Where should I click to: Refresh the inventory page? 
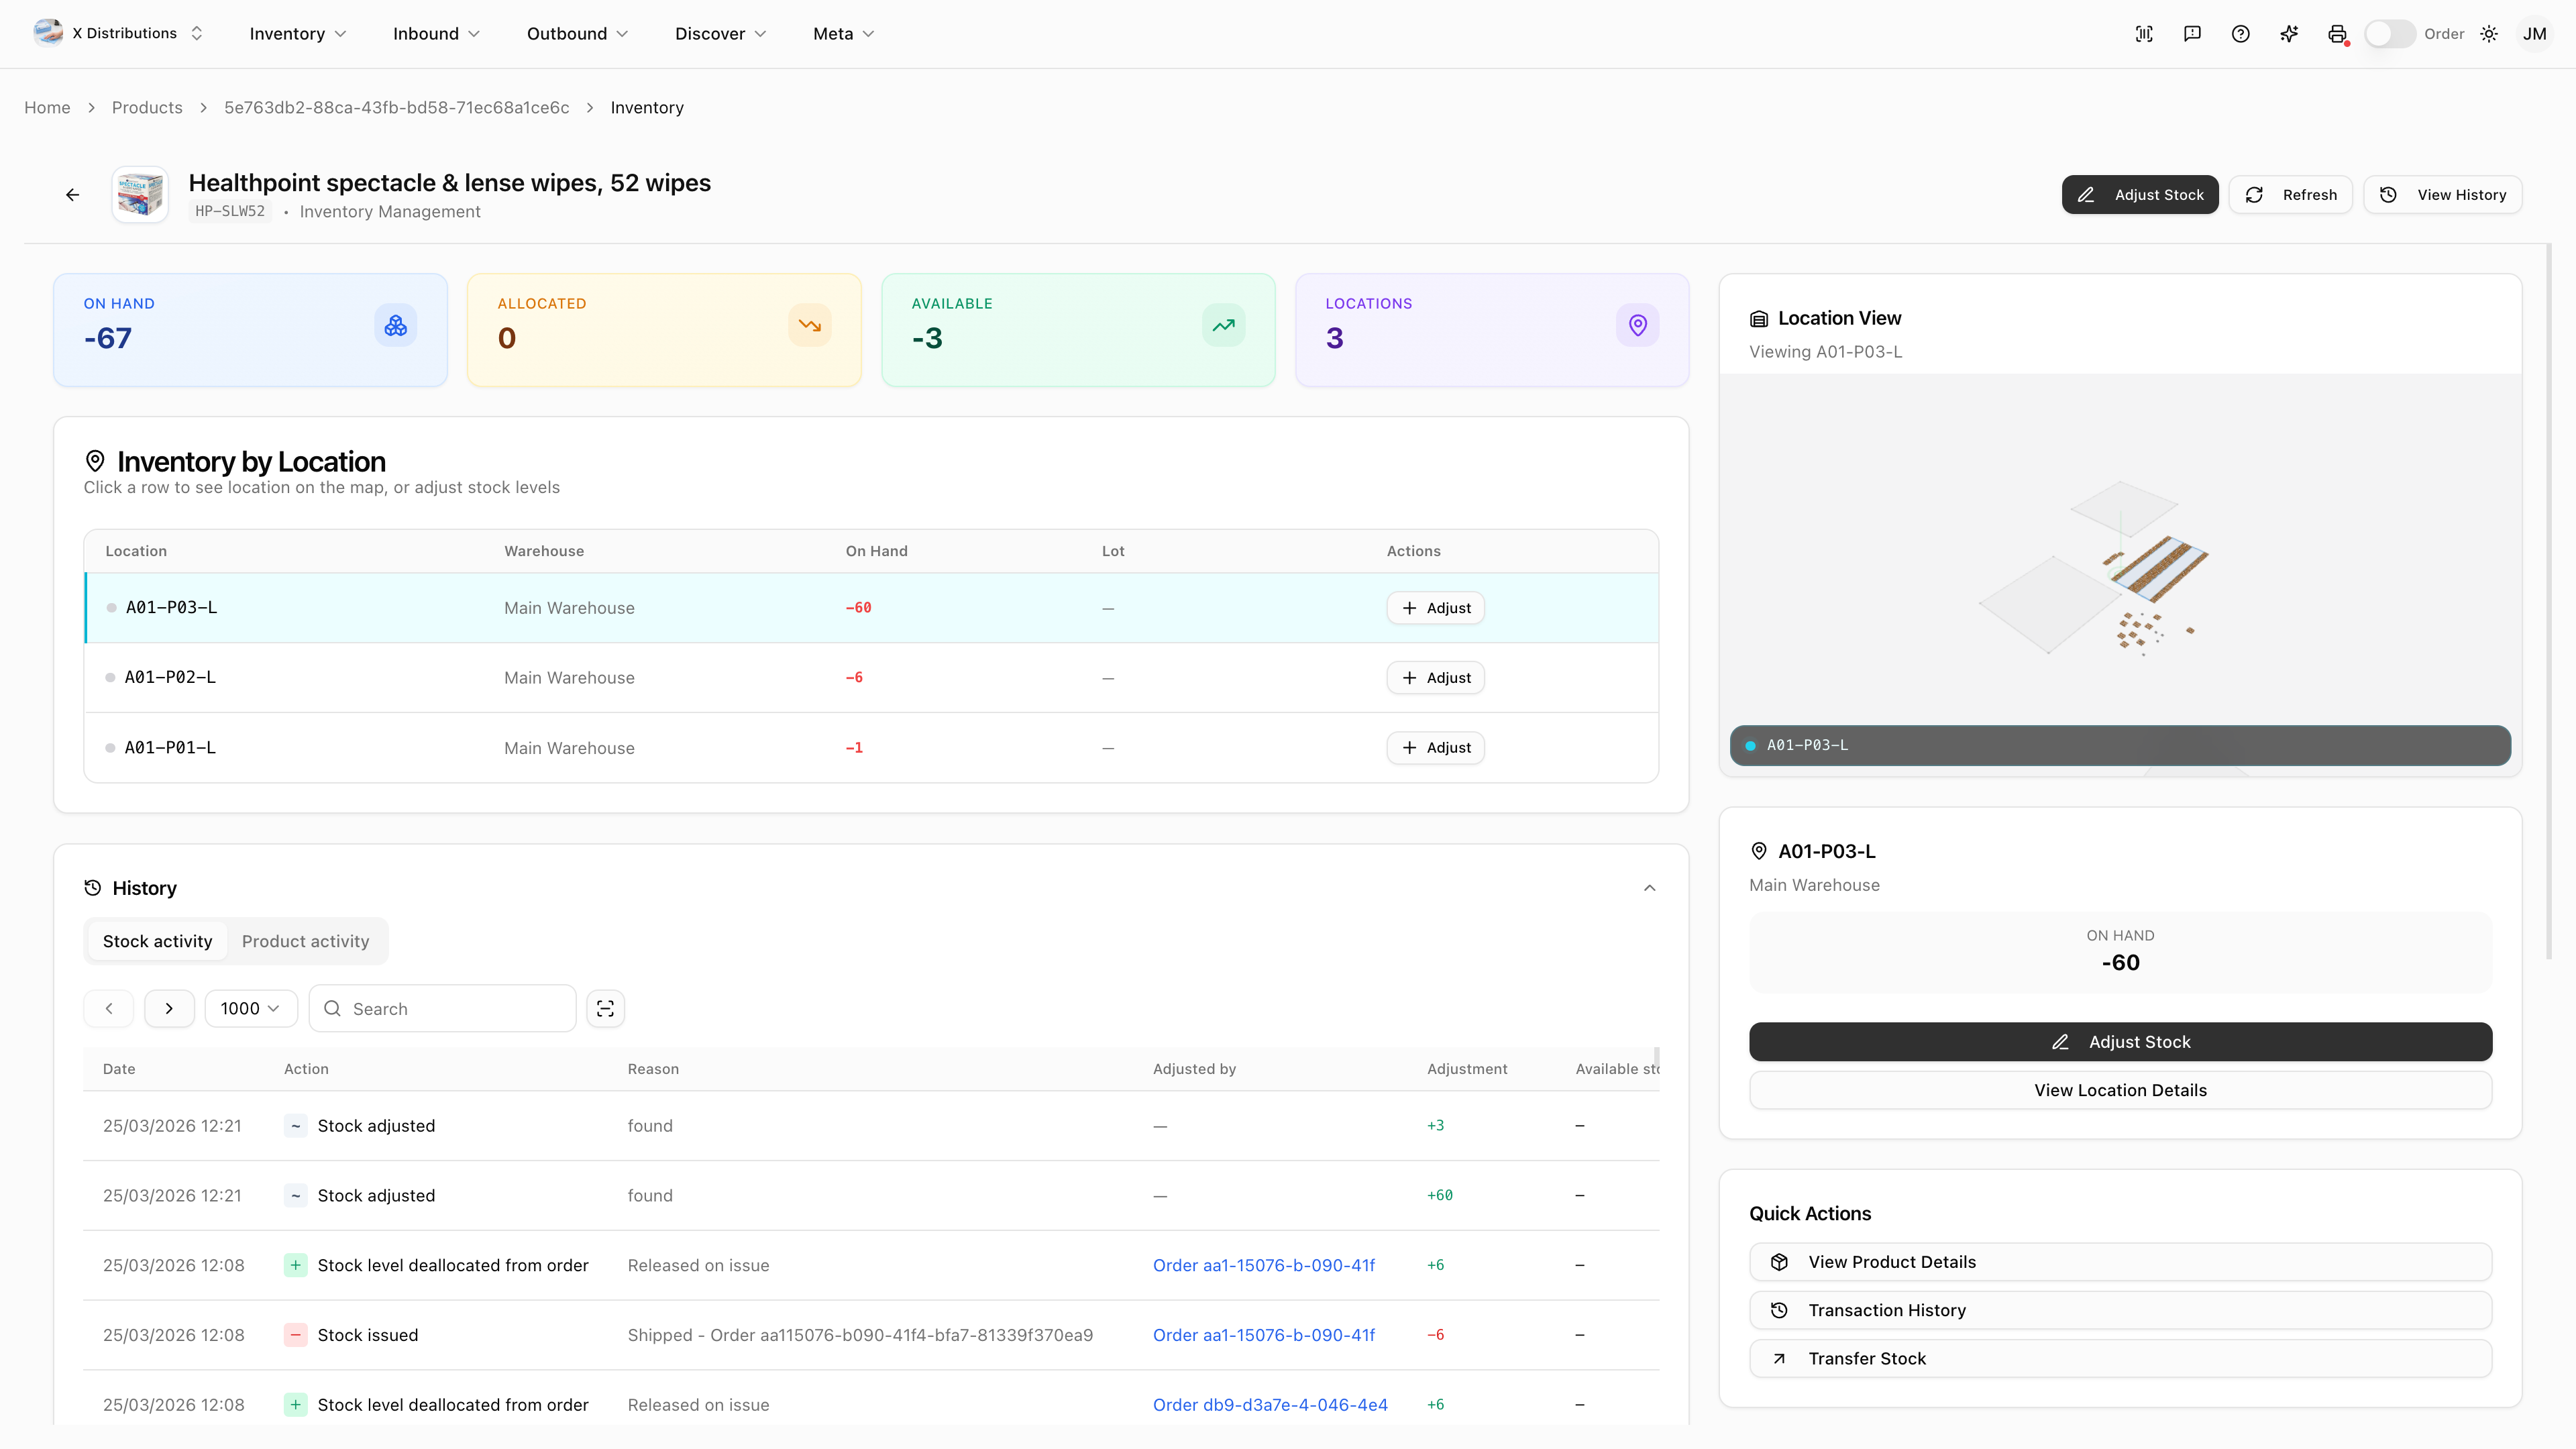2290,195
